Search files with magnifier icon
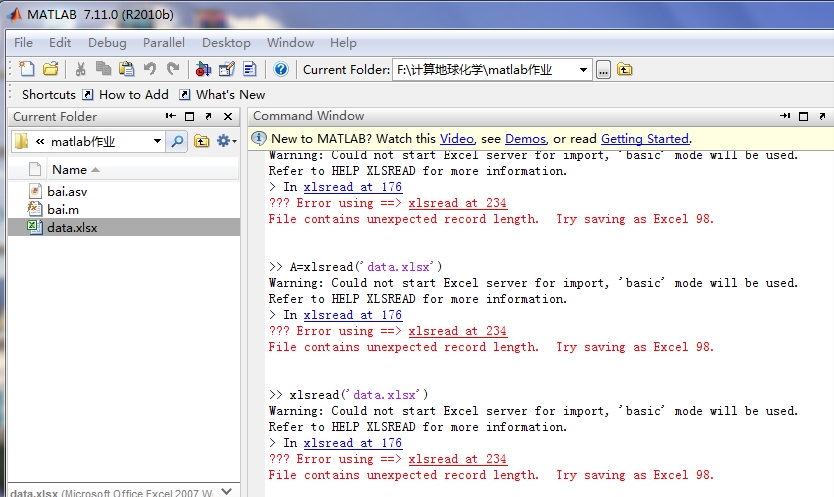This screenshot has width=834, height=497. click(x=177, y=141)
